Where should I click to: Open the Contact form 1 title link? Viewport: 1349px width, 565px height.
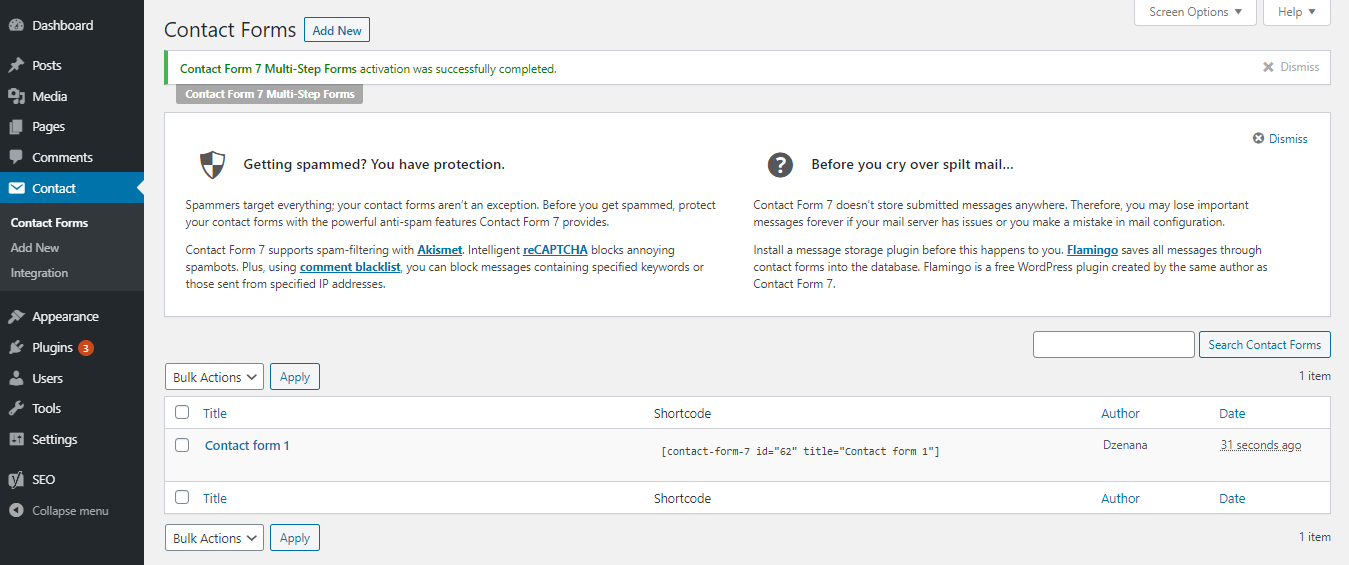coord(247,446)
